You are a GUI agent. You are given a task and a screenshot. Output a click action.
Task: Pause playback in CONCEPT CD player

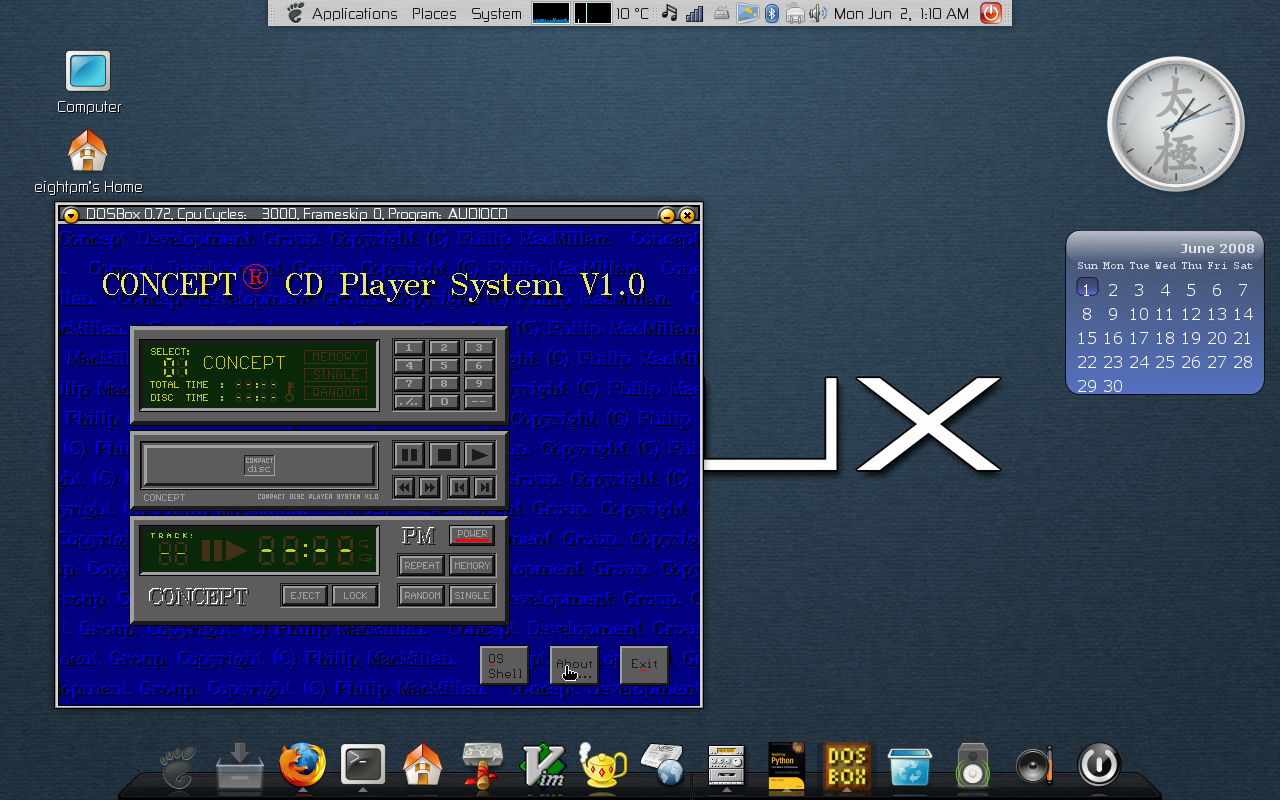(409, 455)
